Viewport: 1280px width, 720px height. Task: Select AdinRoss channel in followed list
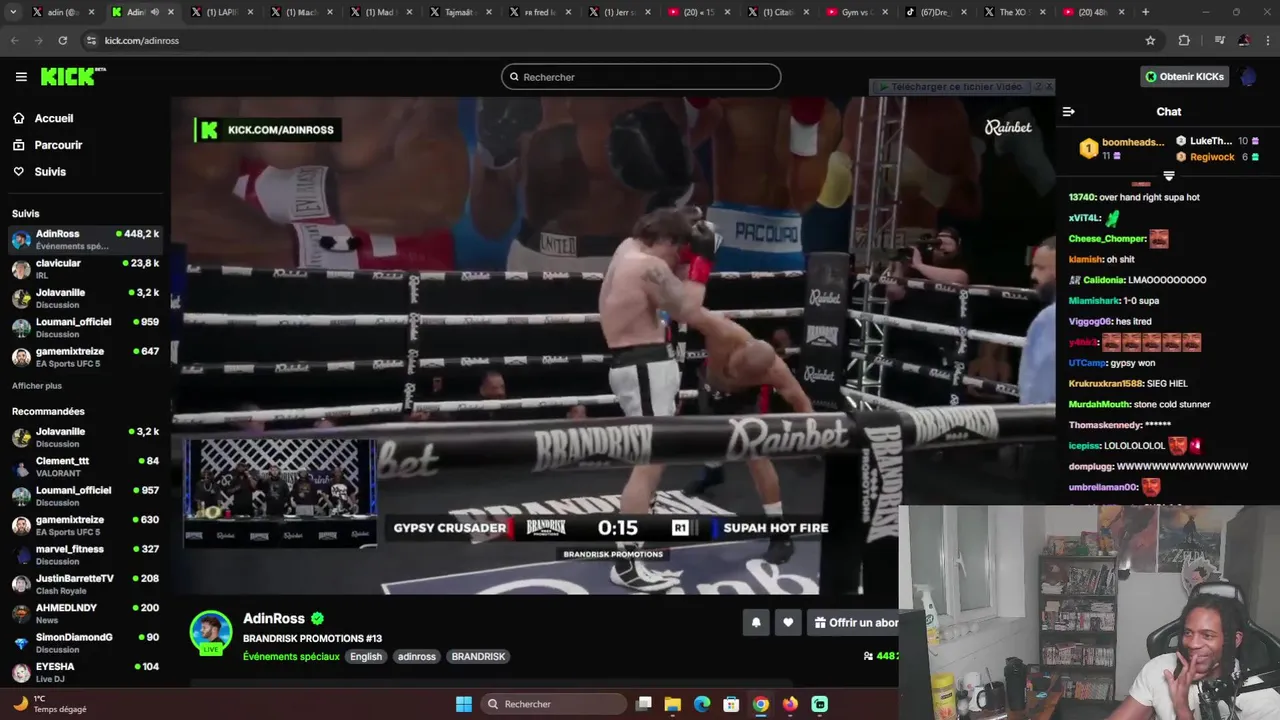tap(85, 239)
